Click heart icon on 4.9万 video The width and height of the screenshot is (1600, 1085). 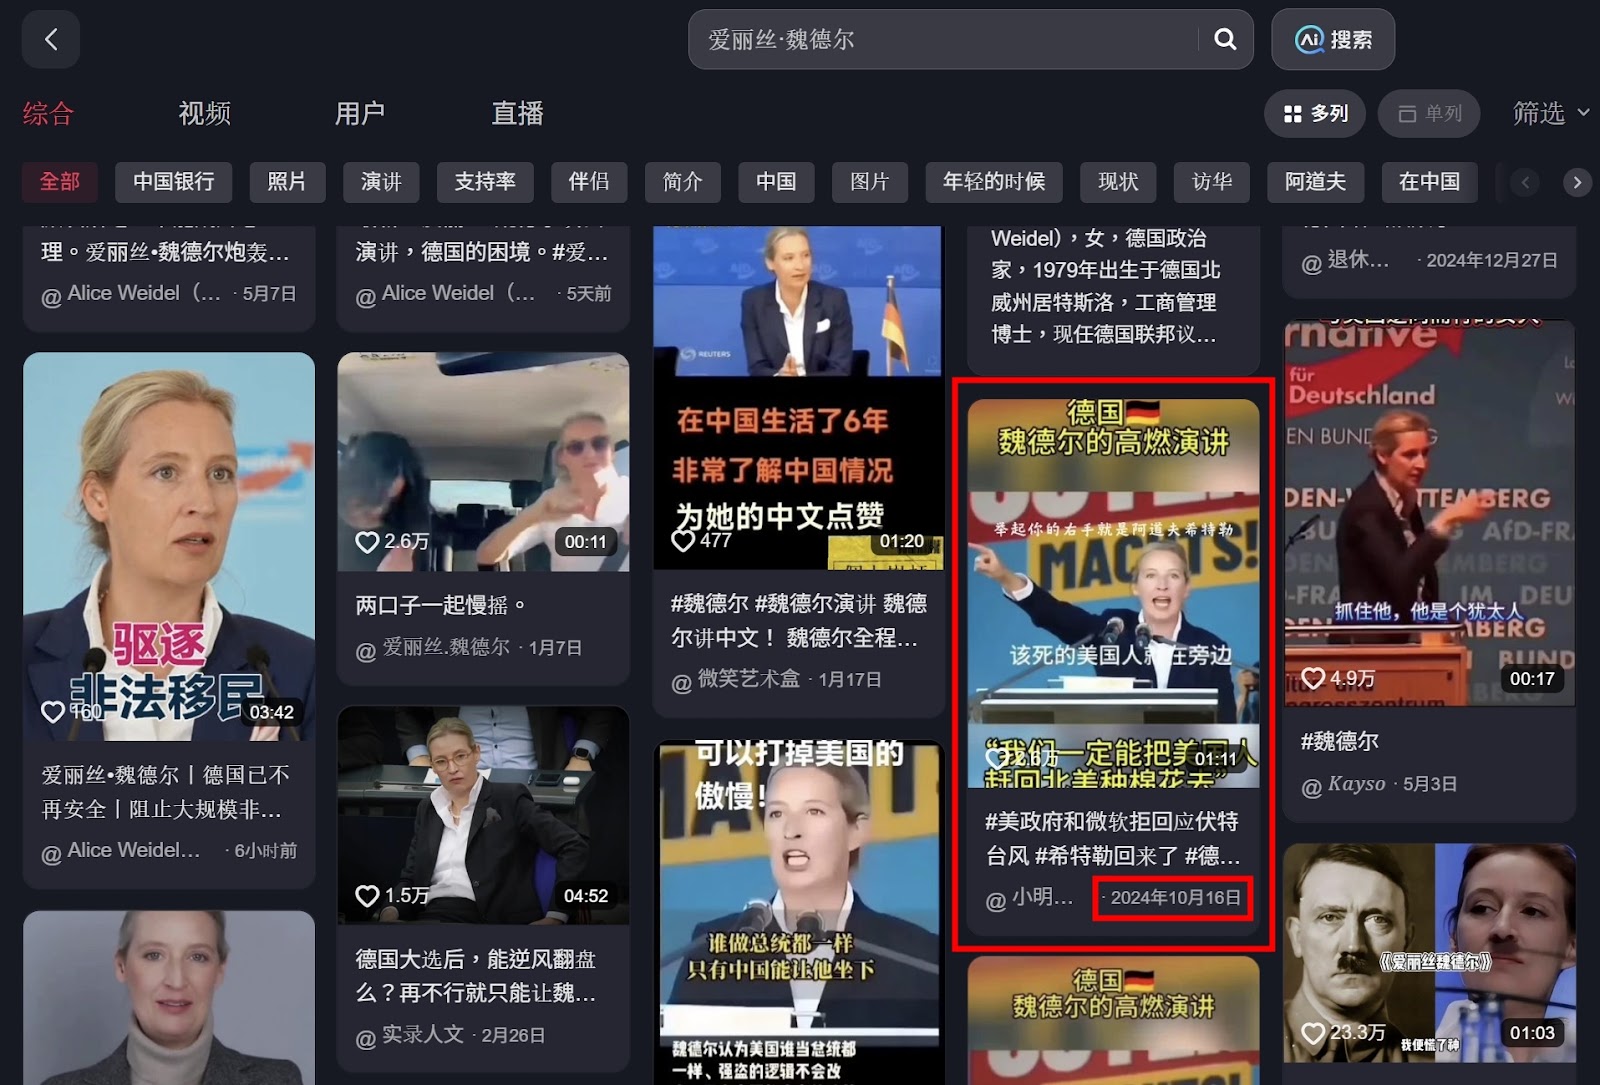(1313, 679)
